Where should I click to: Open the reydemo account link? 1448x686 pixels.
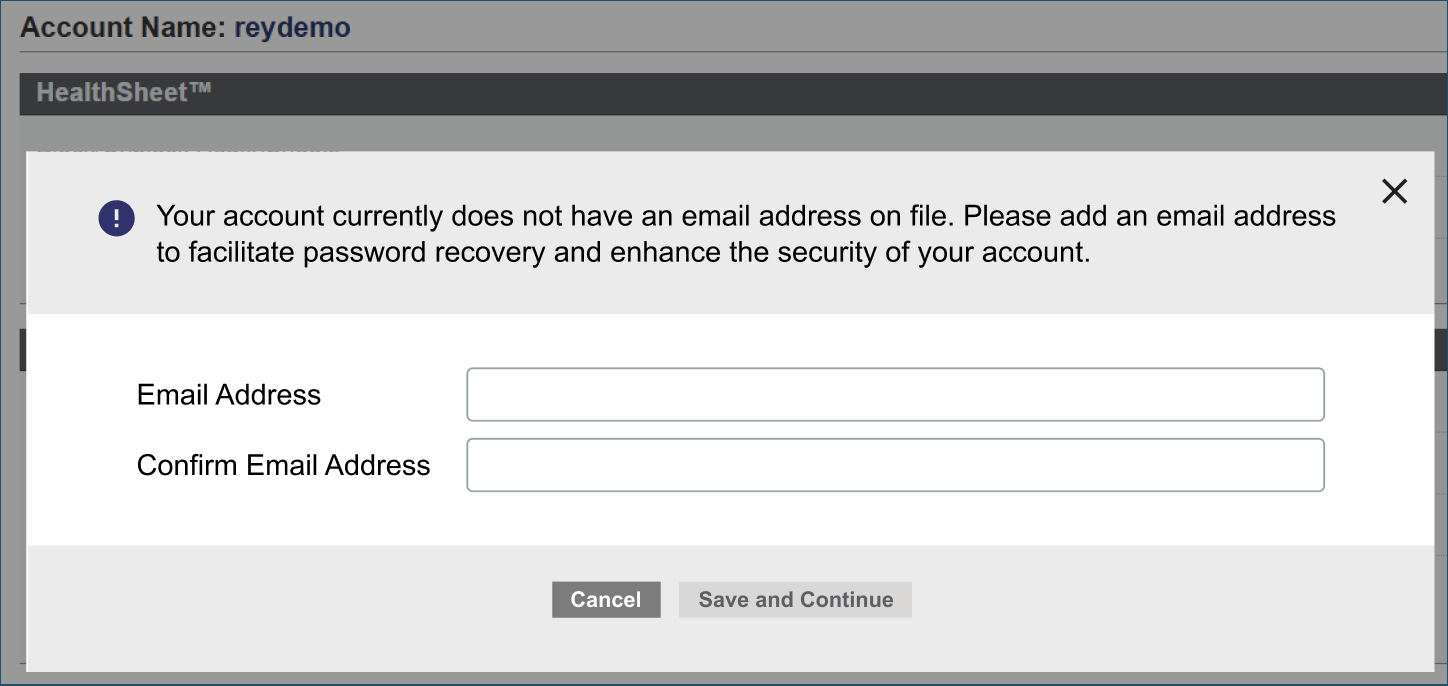(x=291, y=27)
